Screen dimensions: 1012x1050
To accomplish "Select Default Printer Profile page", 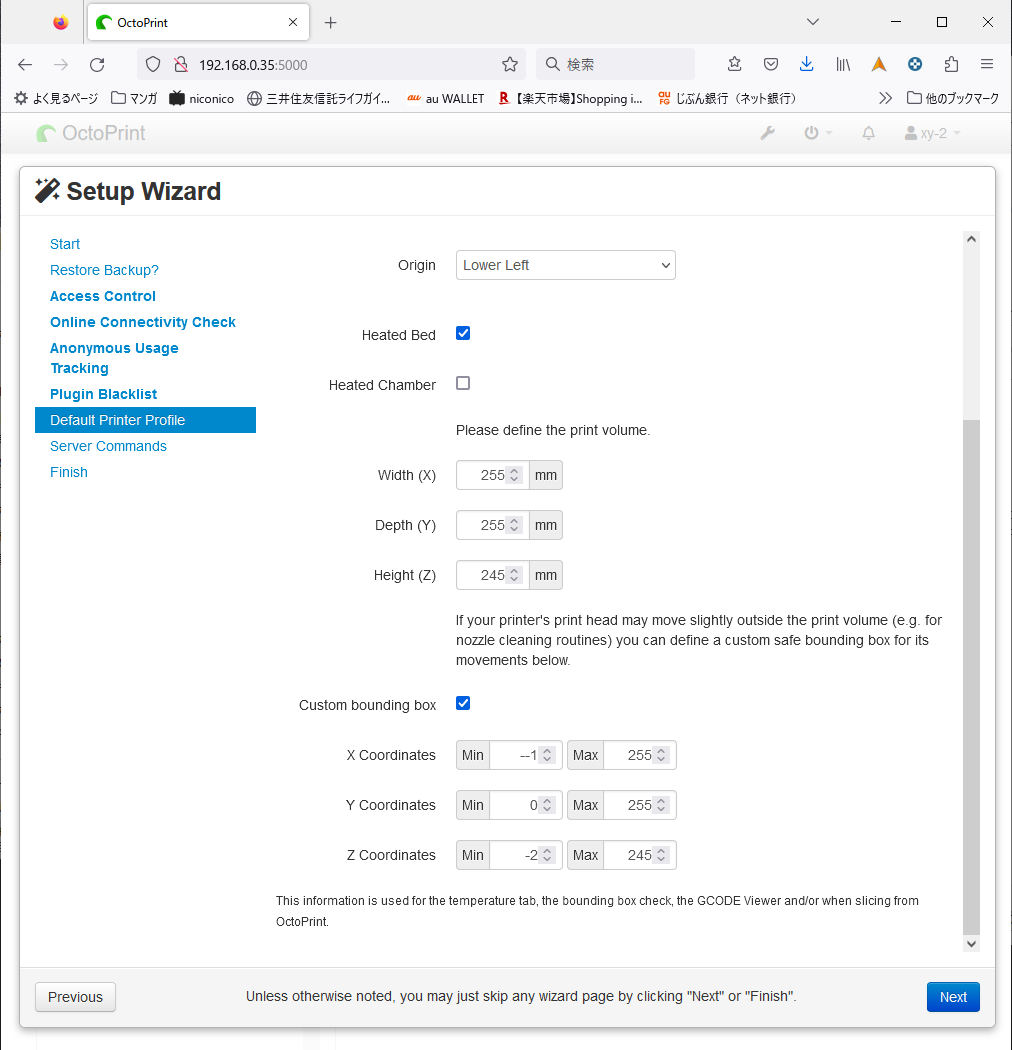I will pyautogui.click(x=145, y=420).
